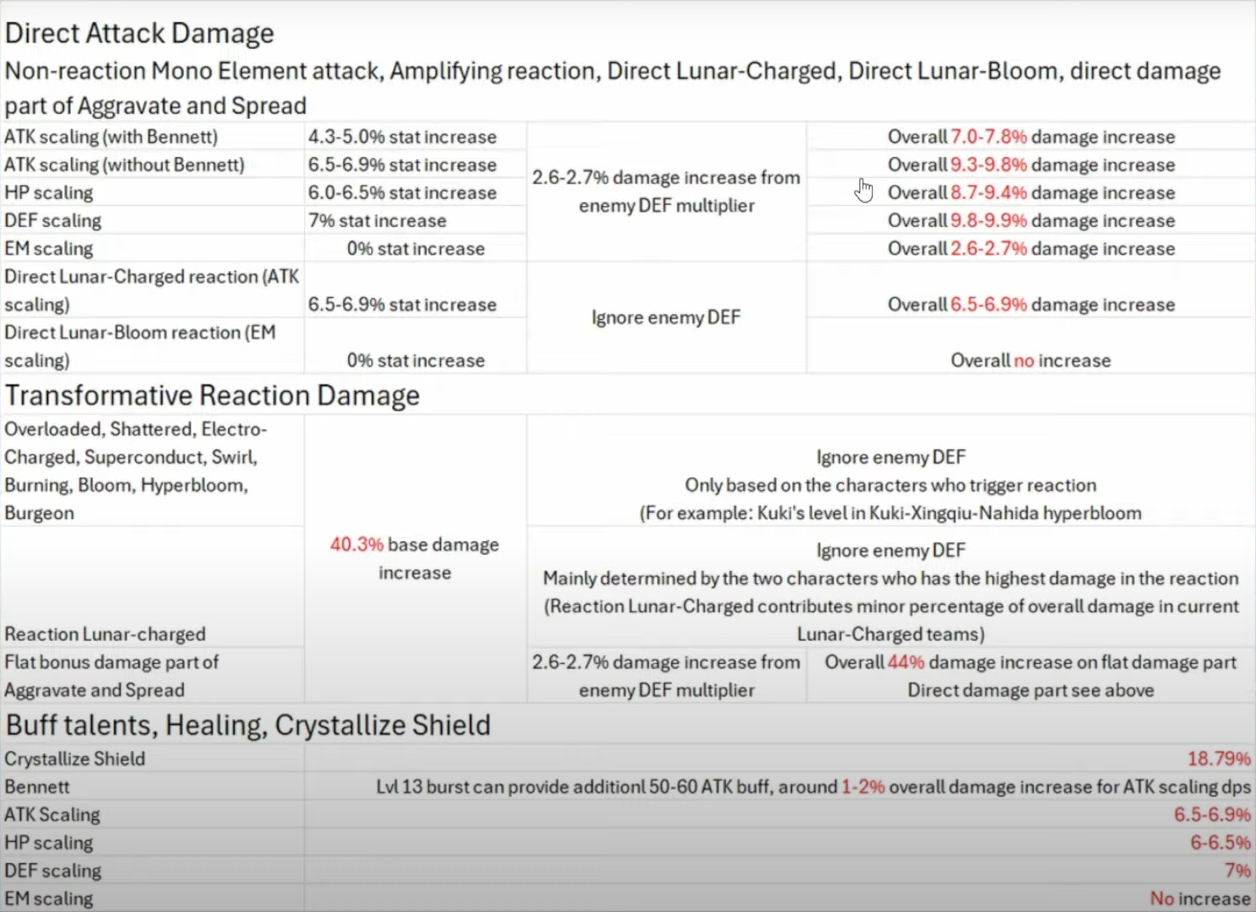Select "Direct Lunar-Charged reaction (ATK scaling)" cell
Viewport: 1256px width, 912px height.
coord(153,291)
